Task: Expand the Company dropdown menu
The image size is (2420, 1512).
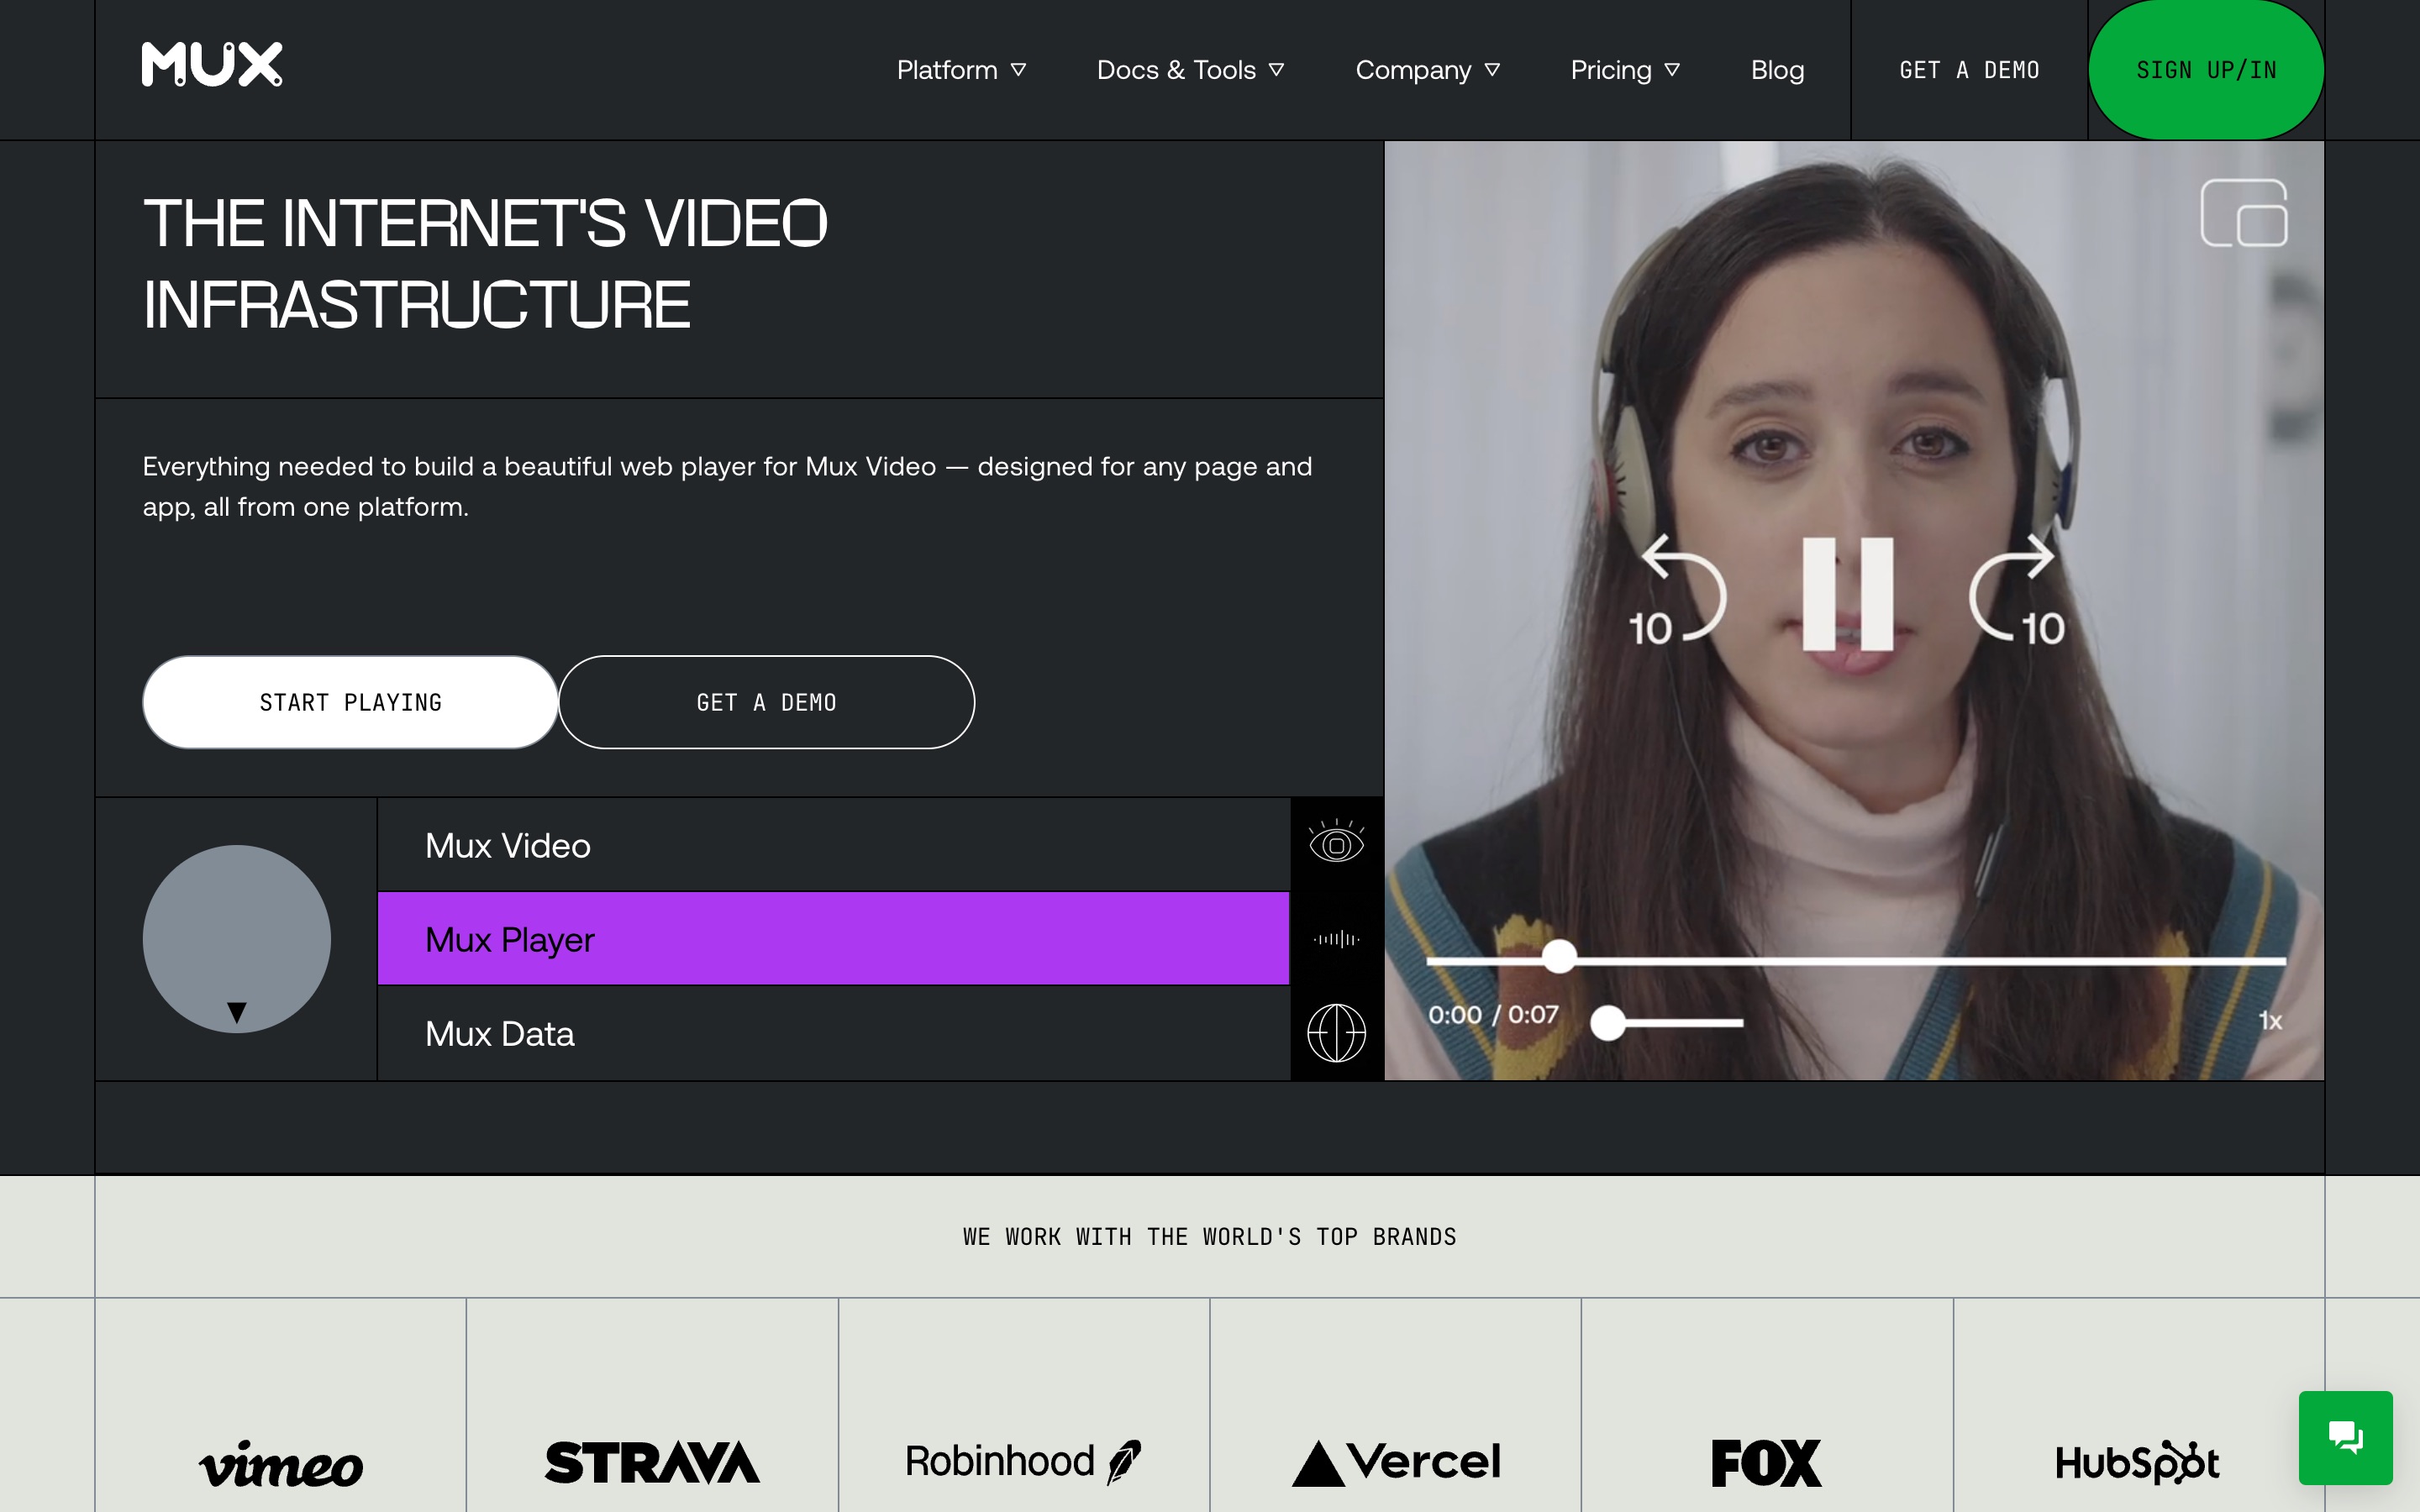Action: click(x=1427, y=70)
